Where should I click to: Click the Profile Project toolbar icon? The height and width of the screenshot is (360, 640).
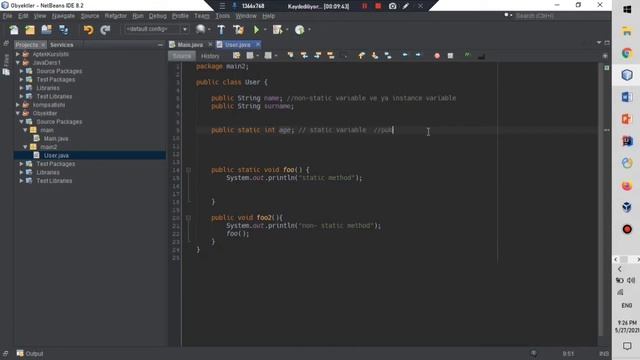(x=300, y=29)
